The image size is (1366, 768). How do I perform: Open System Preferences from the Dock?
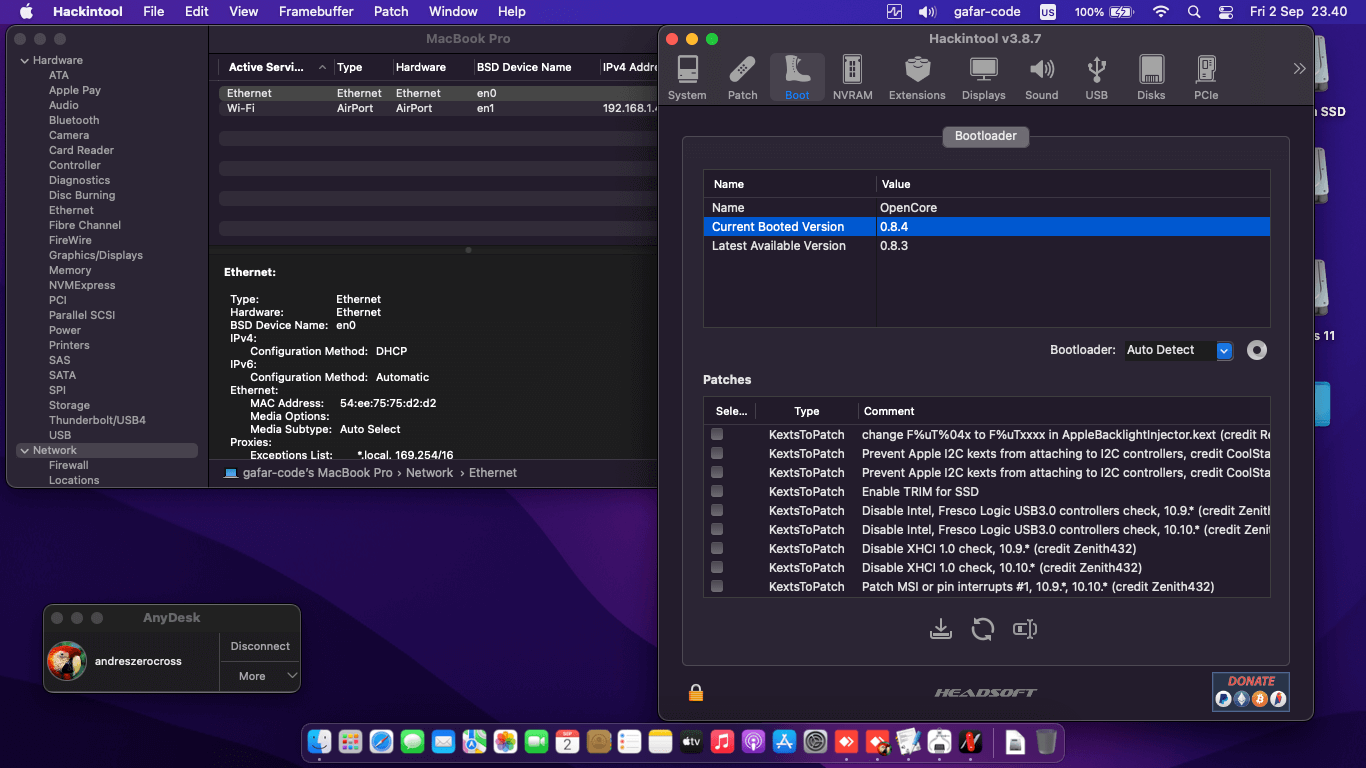816,741
